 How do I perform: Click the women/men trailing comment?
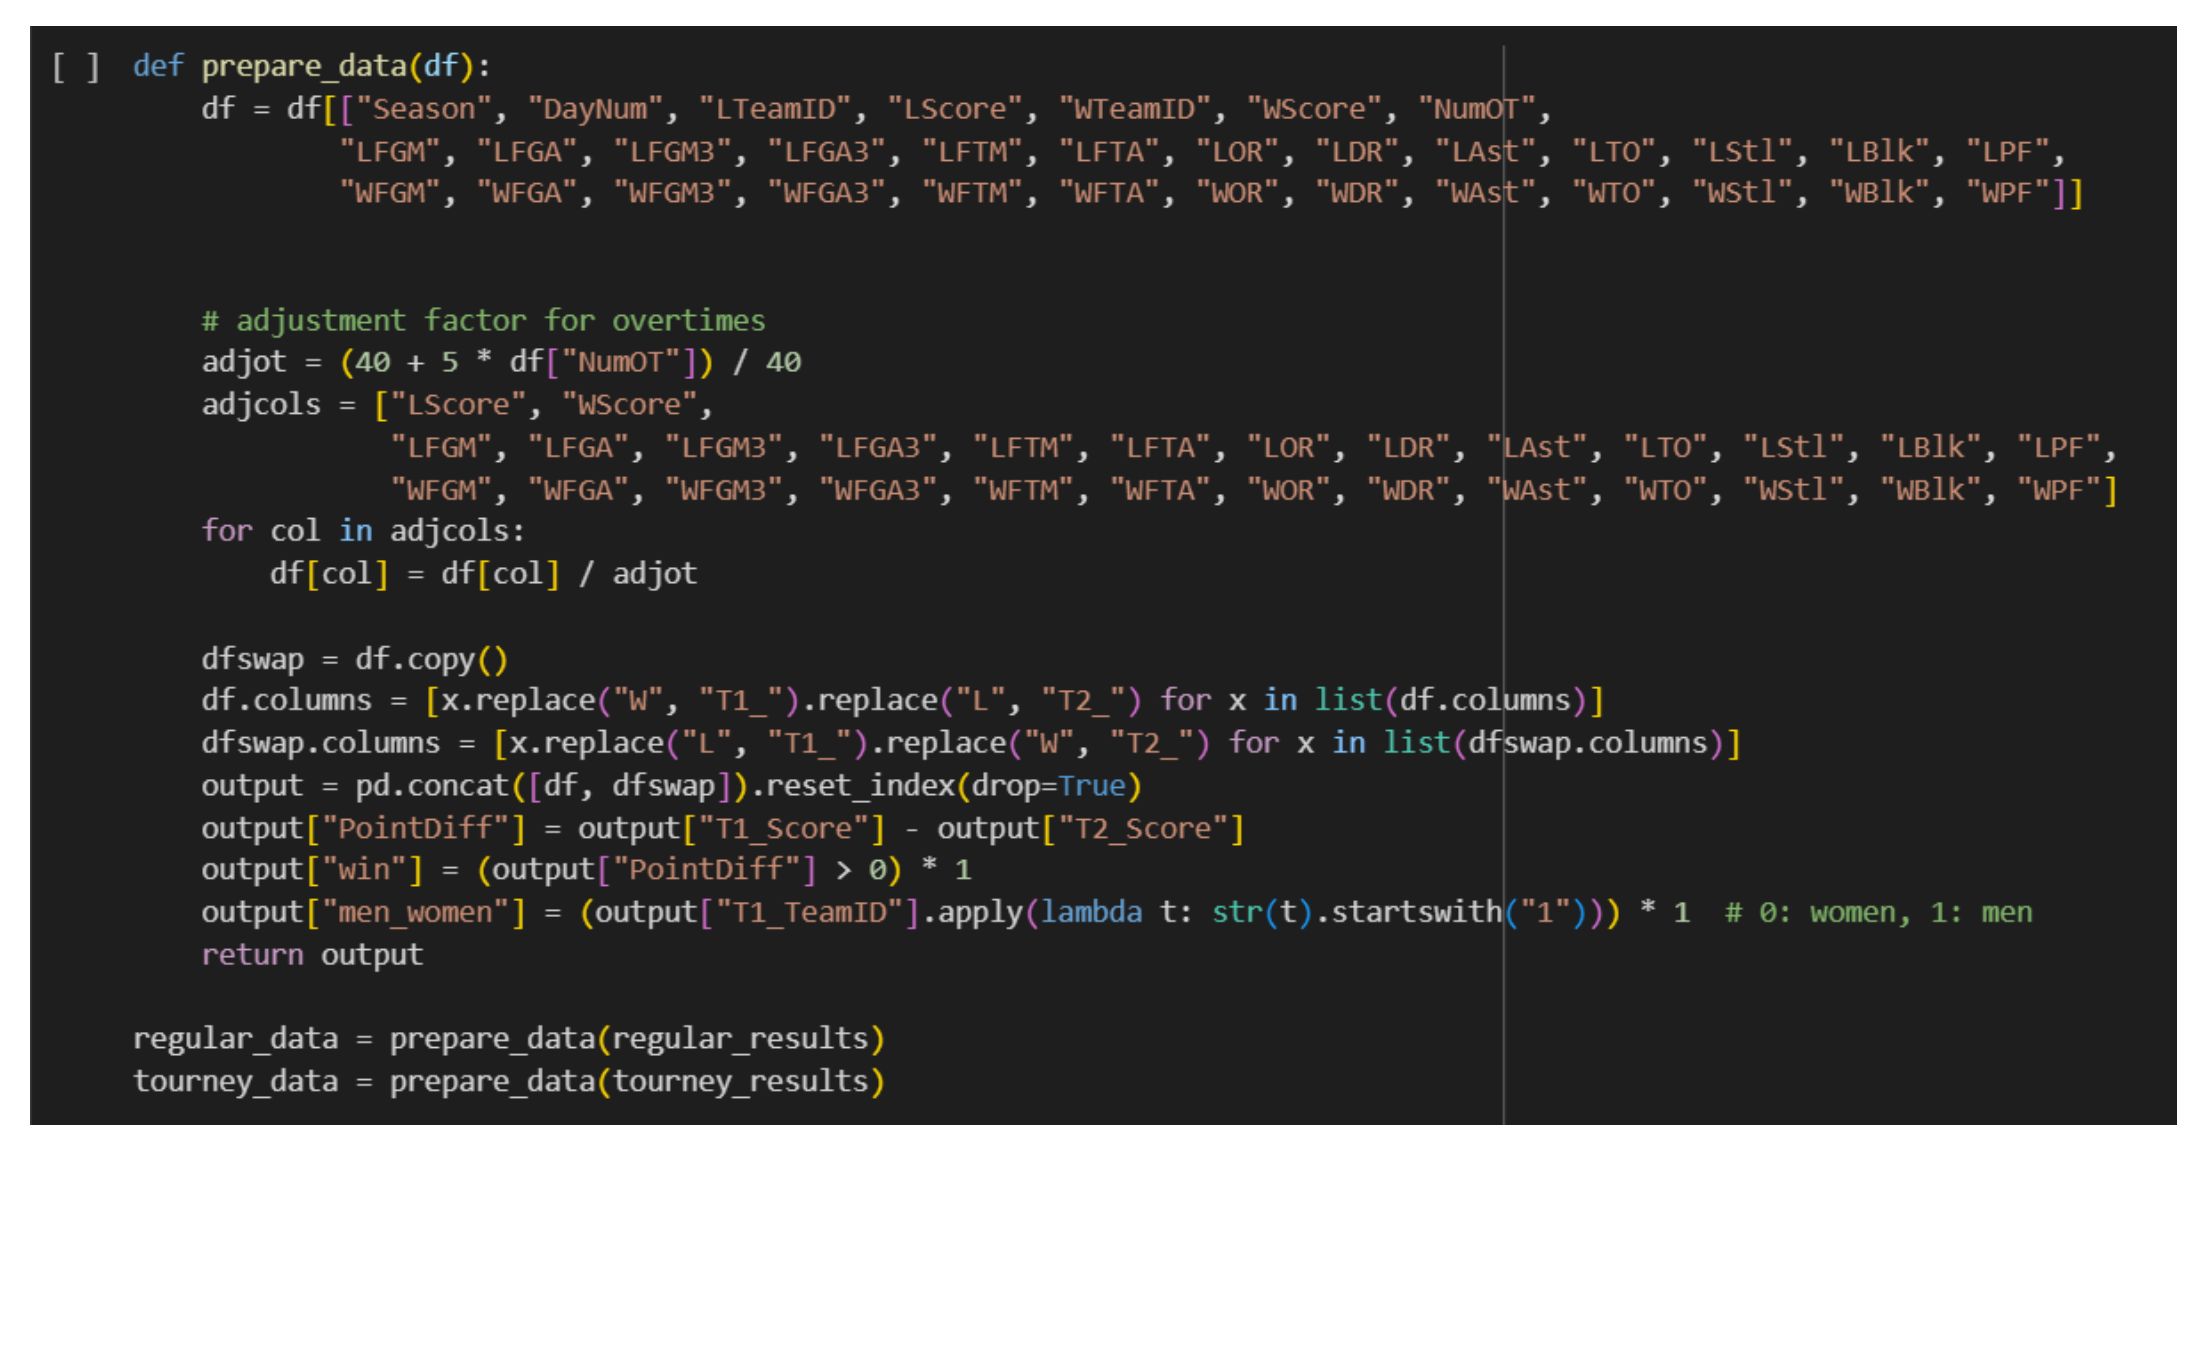(1879, 912)
